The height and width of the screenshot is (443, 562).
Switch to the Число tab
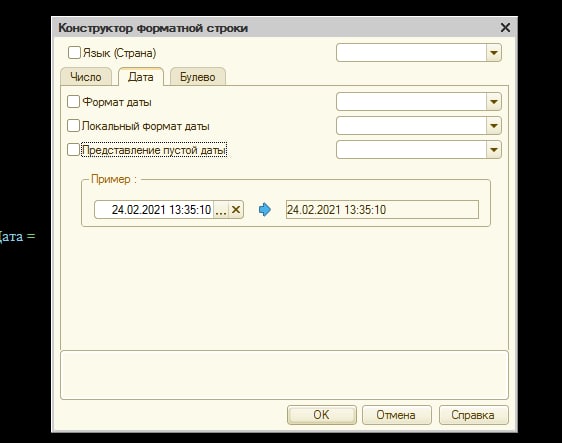pyautogui.click(x=86, y=77)
